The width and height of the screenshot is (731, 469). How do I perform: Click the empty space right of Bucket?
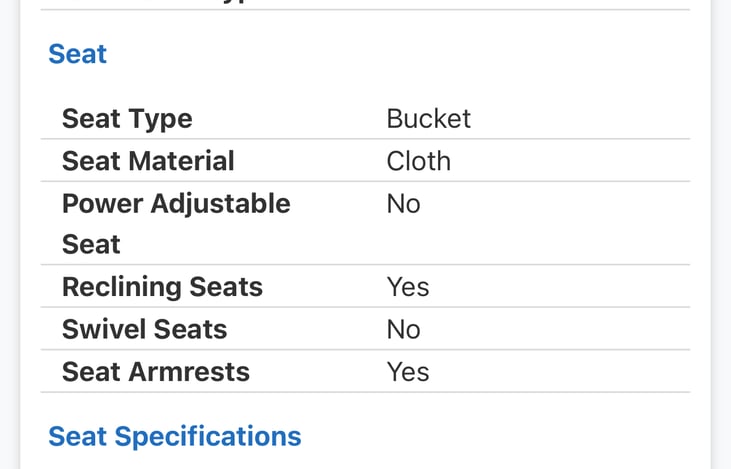click(580, 119)
